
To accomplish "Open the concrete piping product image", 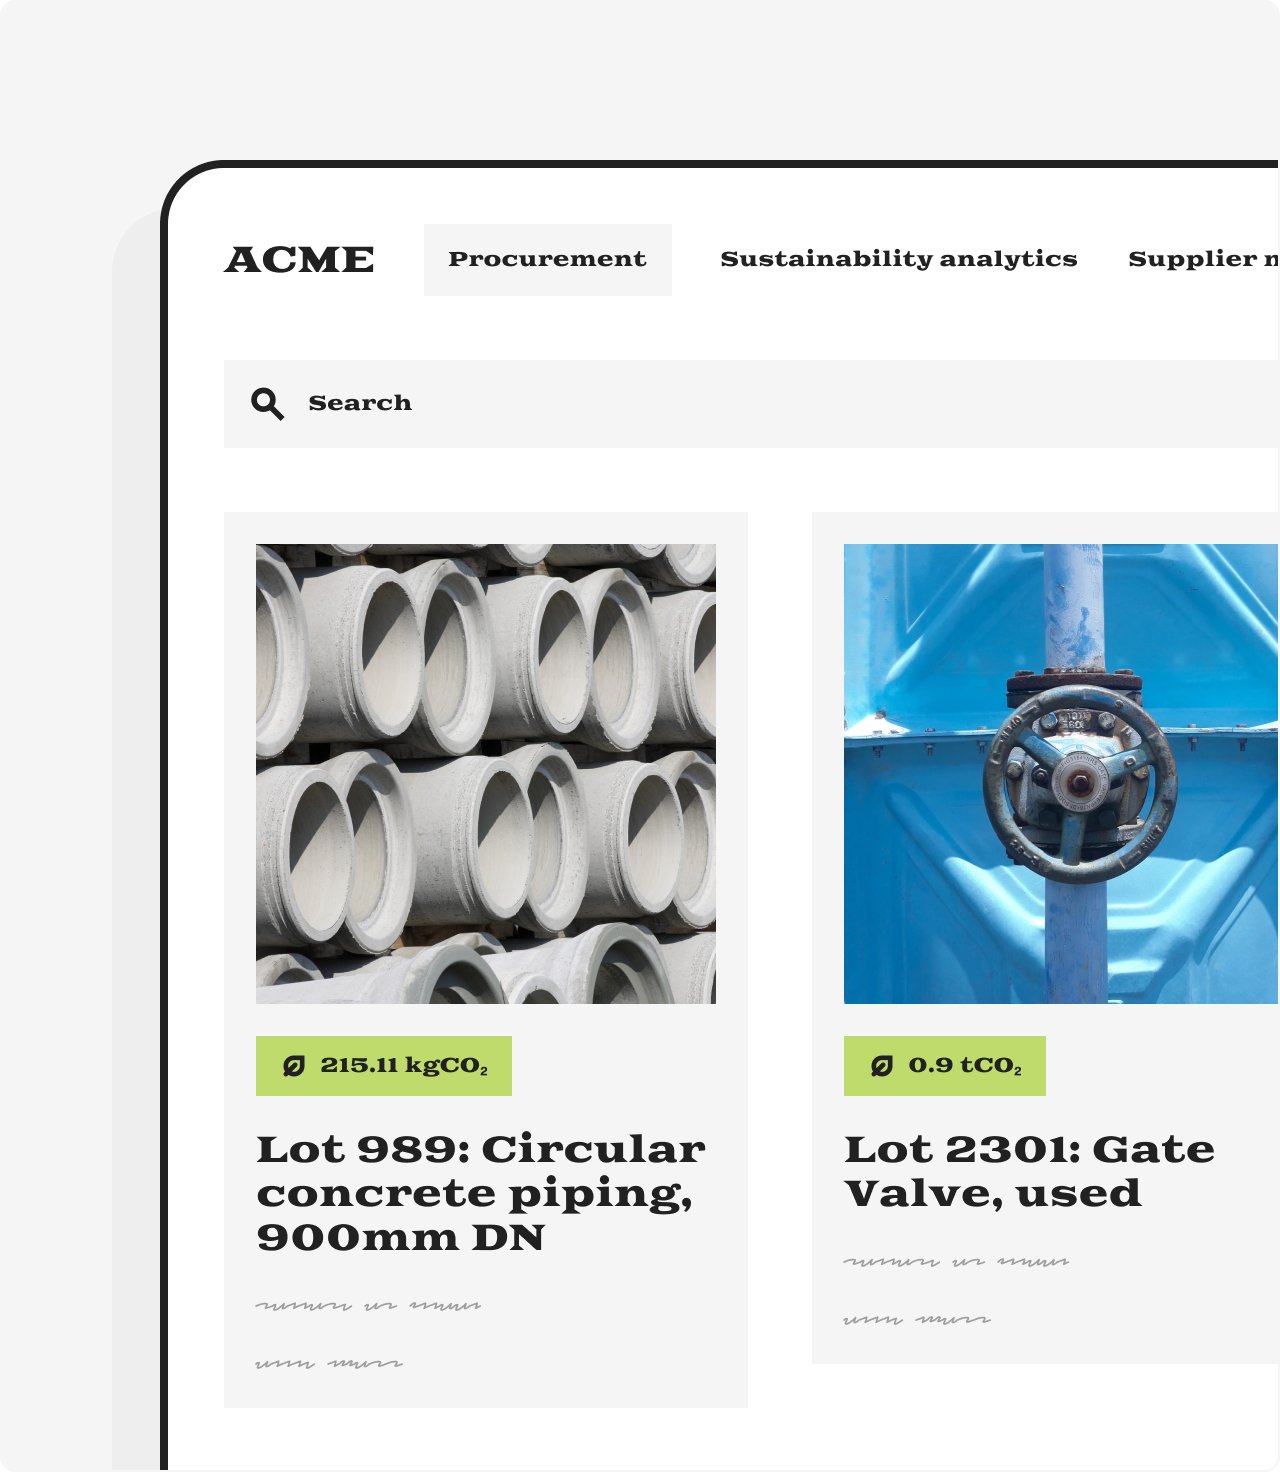I will [x=486, y=774].
